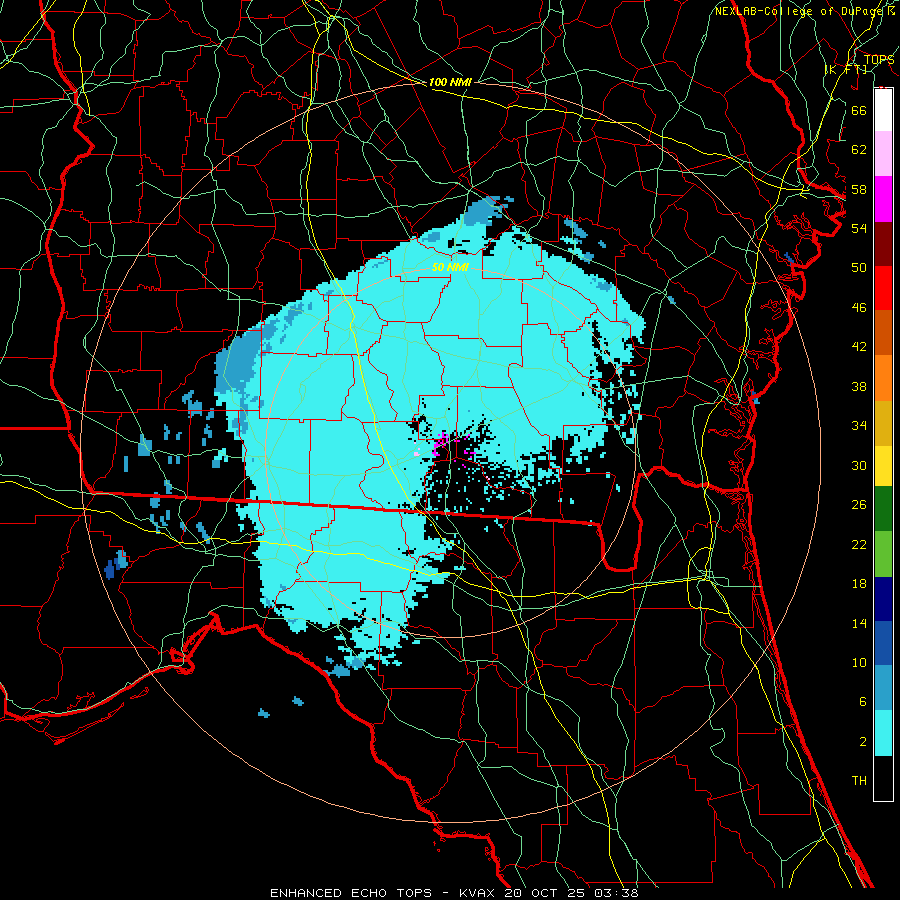Click the "66" legend value
The width and height of the screenshot is (900, 900).
point(859,110)
